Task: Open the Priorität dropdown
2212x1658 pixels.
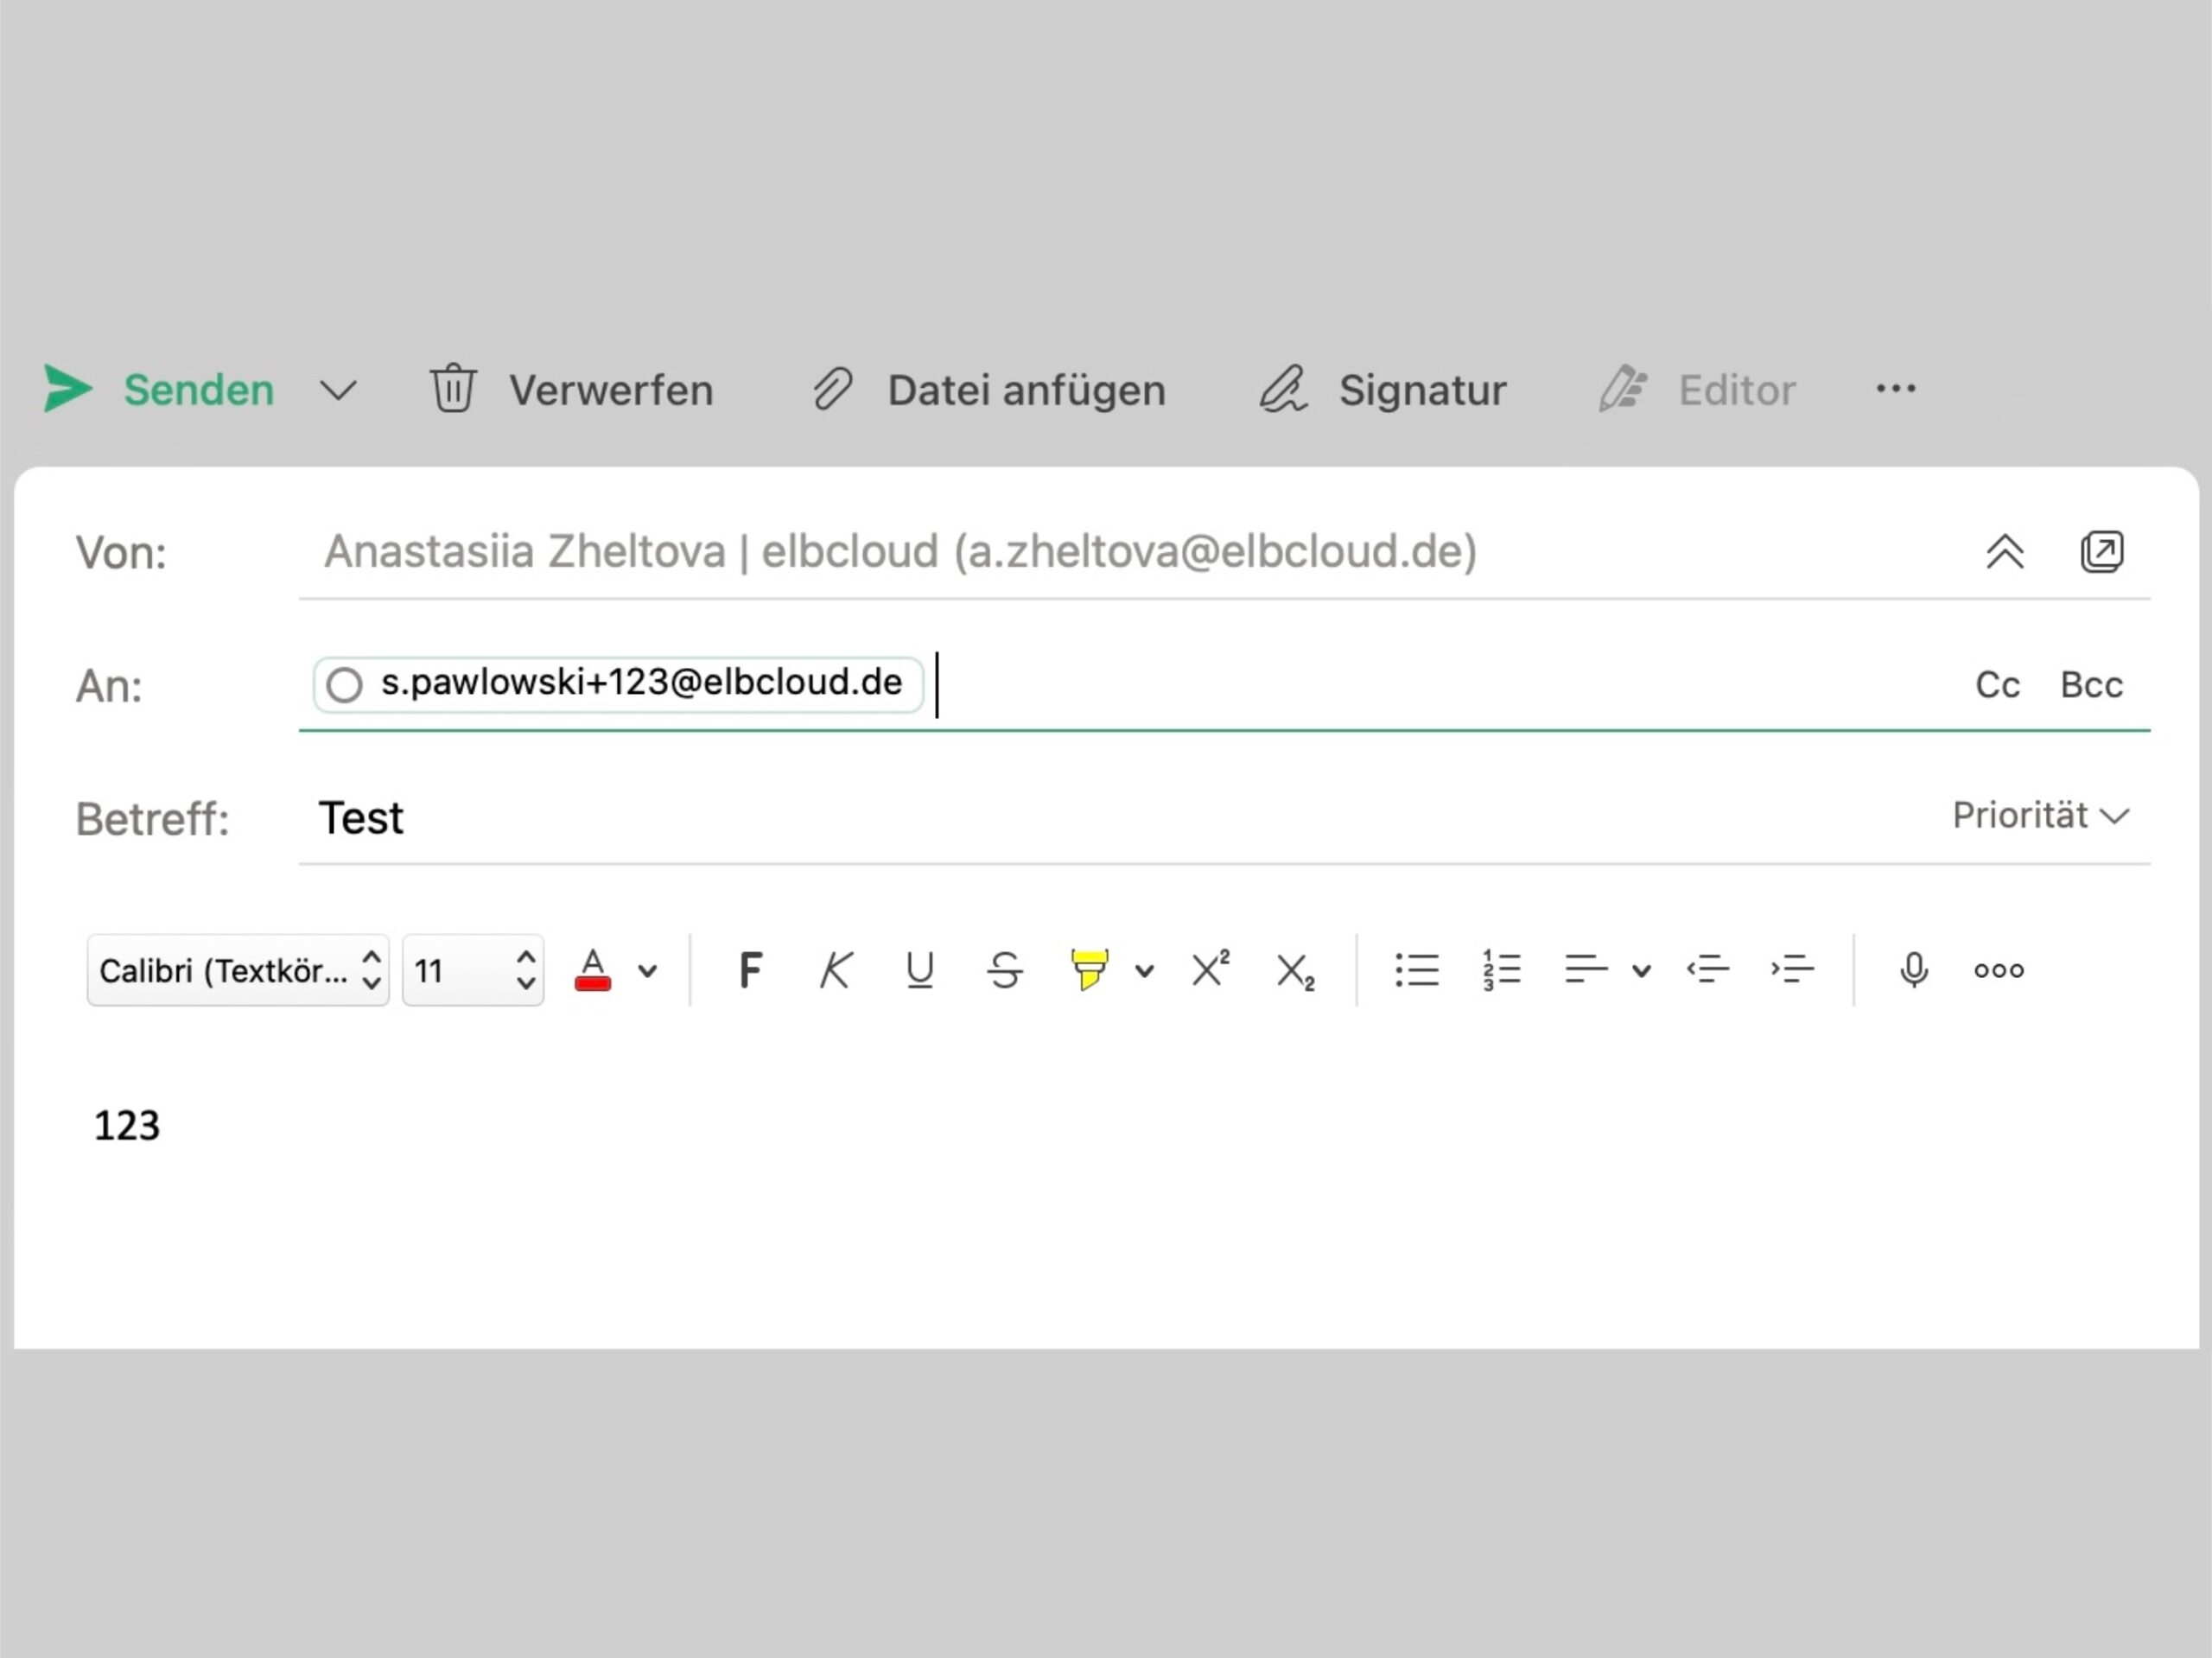Action: tap(2040, 816)
